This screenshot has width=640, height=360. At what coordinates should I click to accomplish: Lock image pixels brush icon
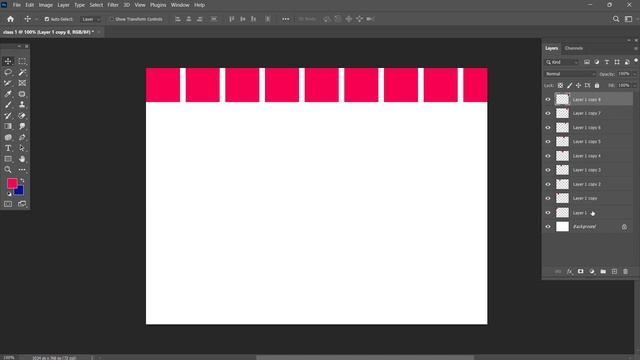(569, 85)
